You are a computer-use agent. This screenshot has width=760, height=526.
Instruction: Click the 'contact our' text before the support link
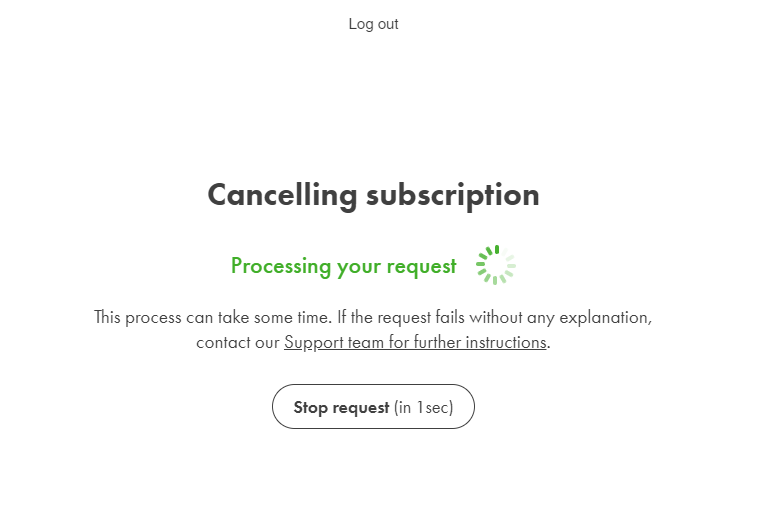[238, 343]
